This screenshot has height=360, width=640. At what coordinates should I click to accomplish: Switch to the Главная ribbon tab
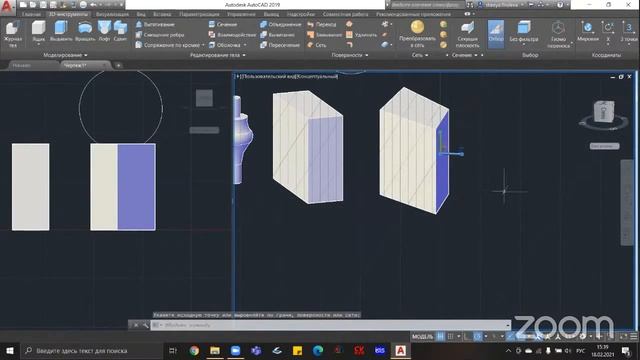click(31, 14)
